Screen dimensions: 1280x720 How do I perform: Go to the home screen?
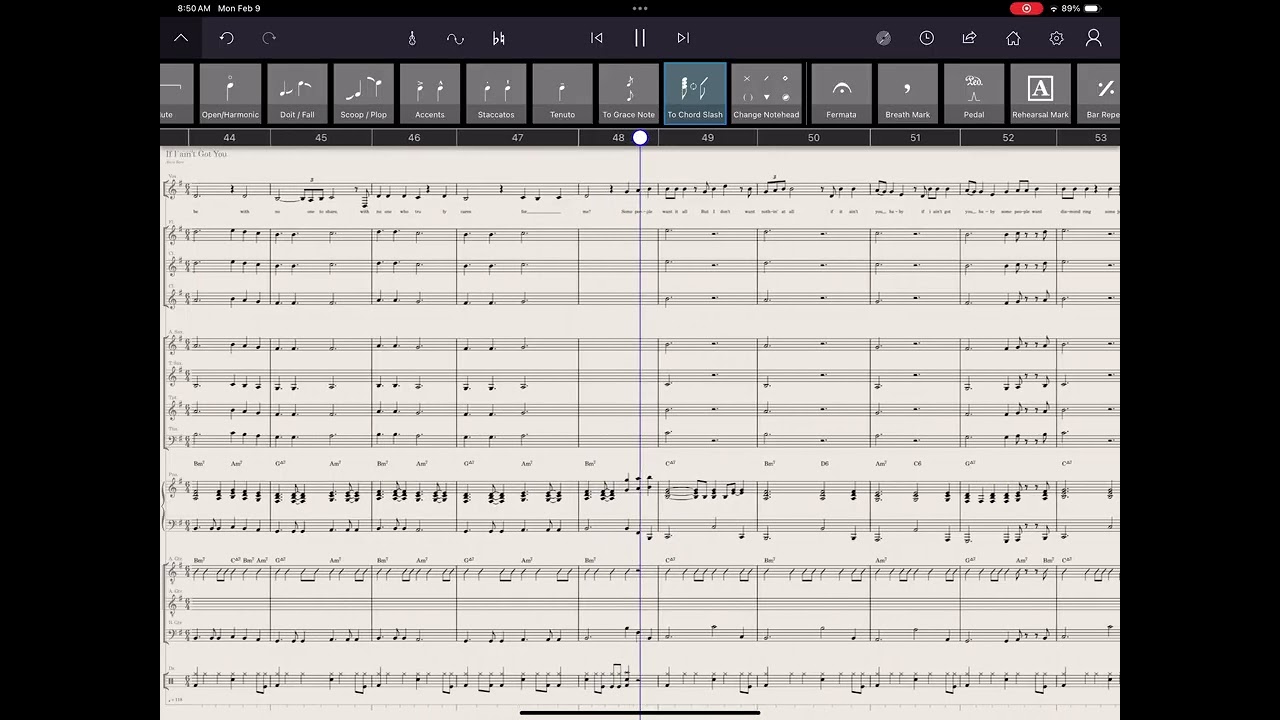[x=1013, y=38]
